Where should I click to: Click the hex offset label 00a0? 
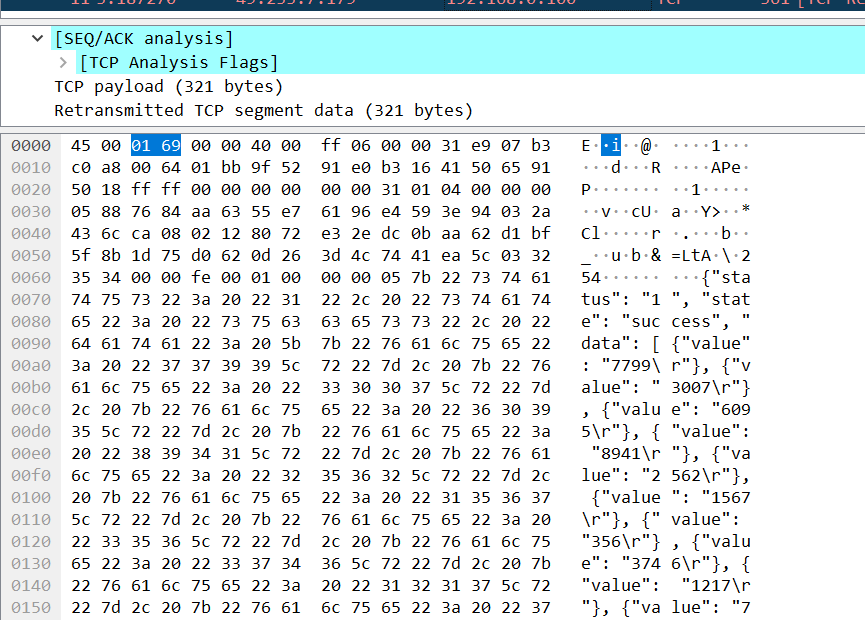pyautogui.click(x=31, y=366)
